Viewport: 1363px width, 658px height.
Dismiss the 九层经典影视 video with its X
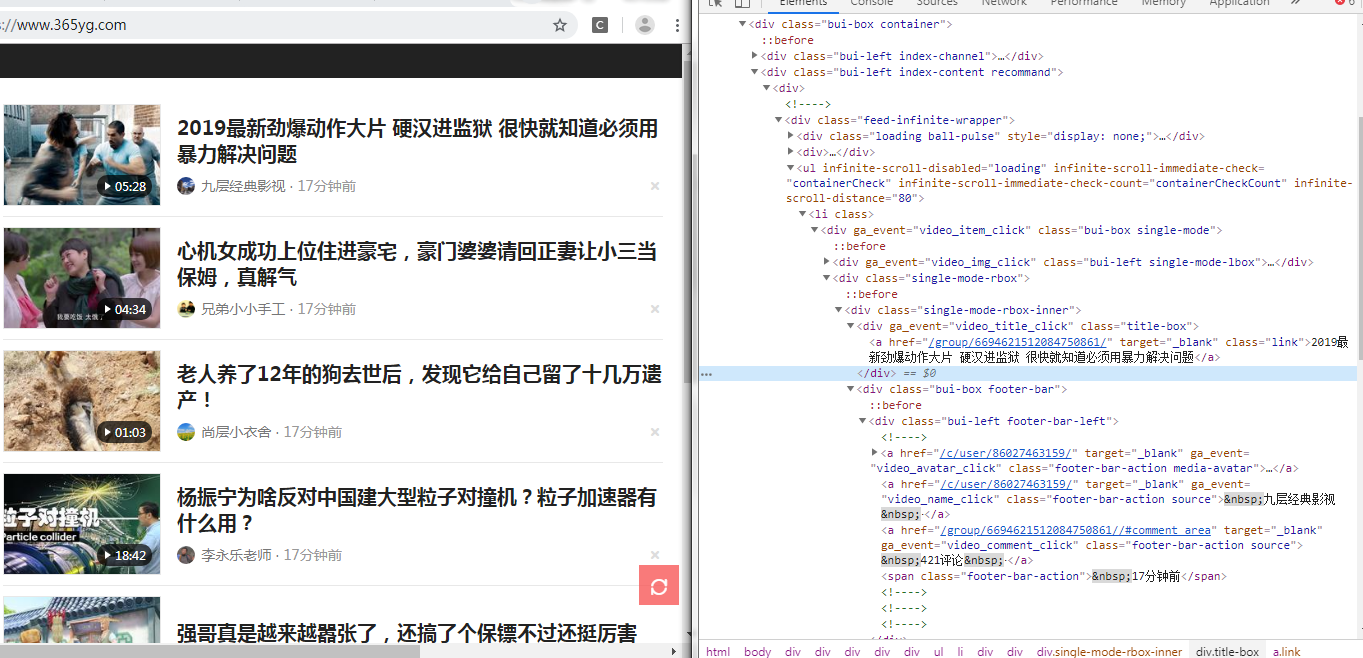tap(655, 186)
